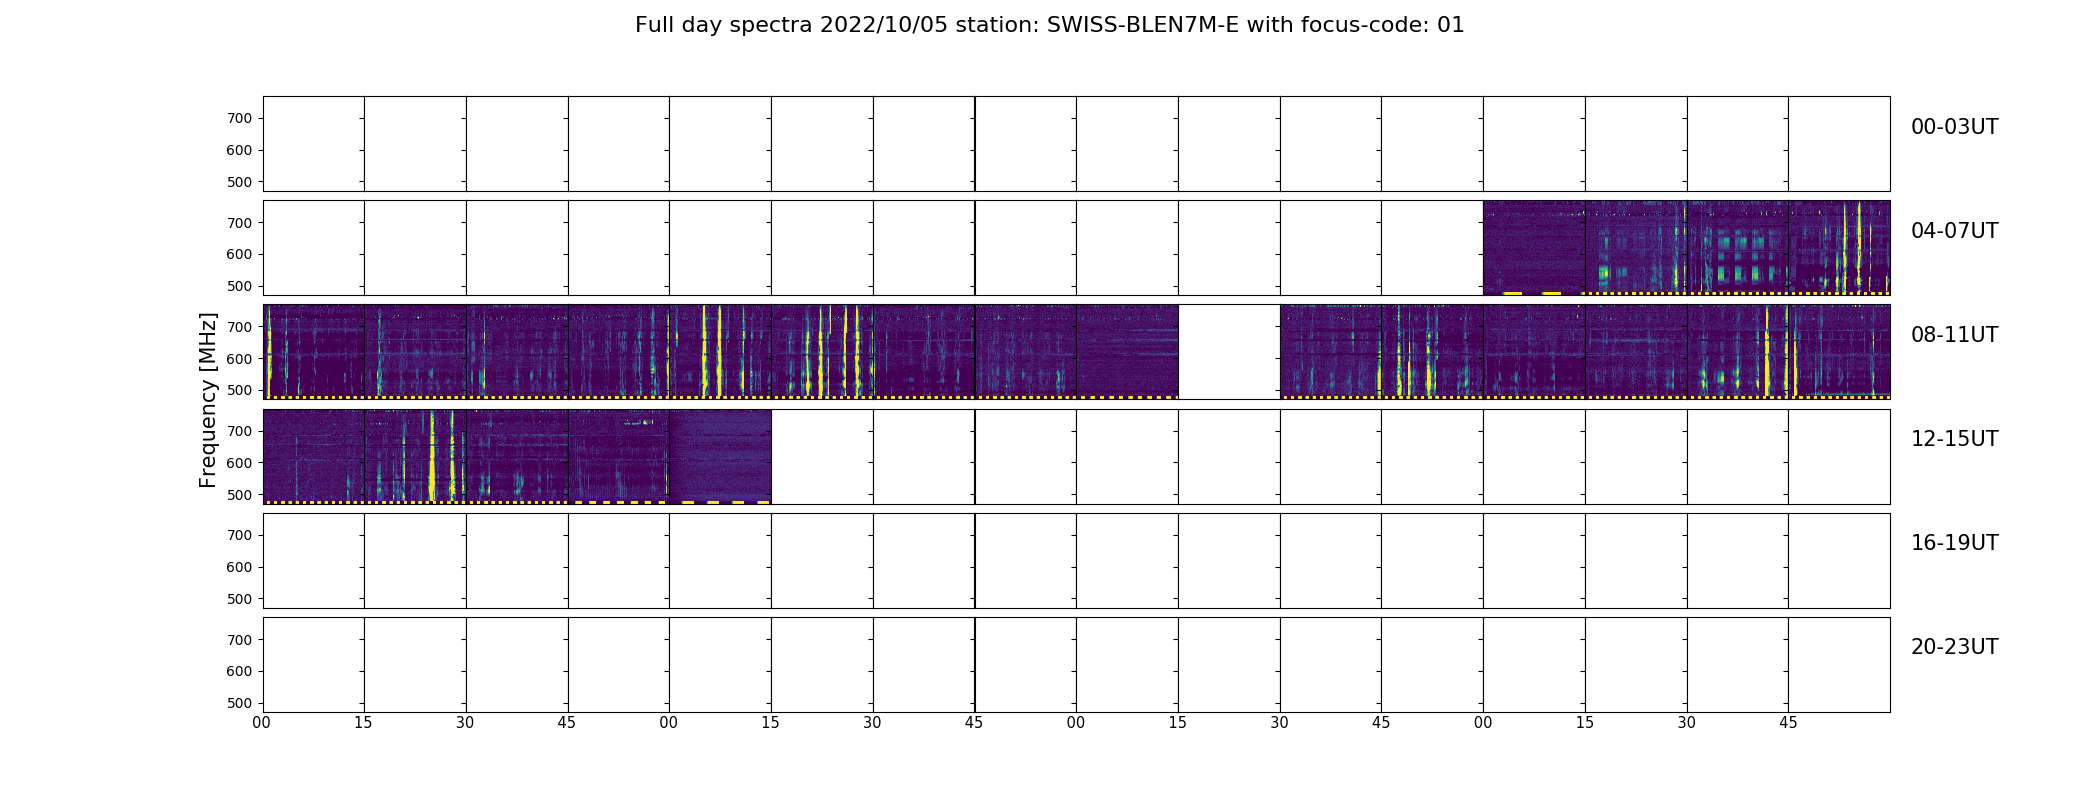The image size is (2100, 800).
Task: Select the "Frequency [MHz]" y-axis label
Action: 208,400
